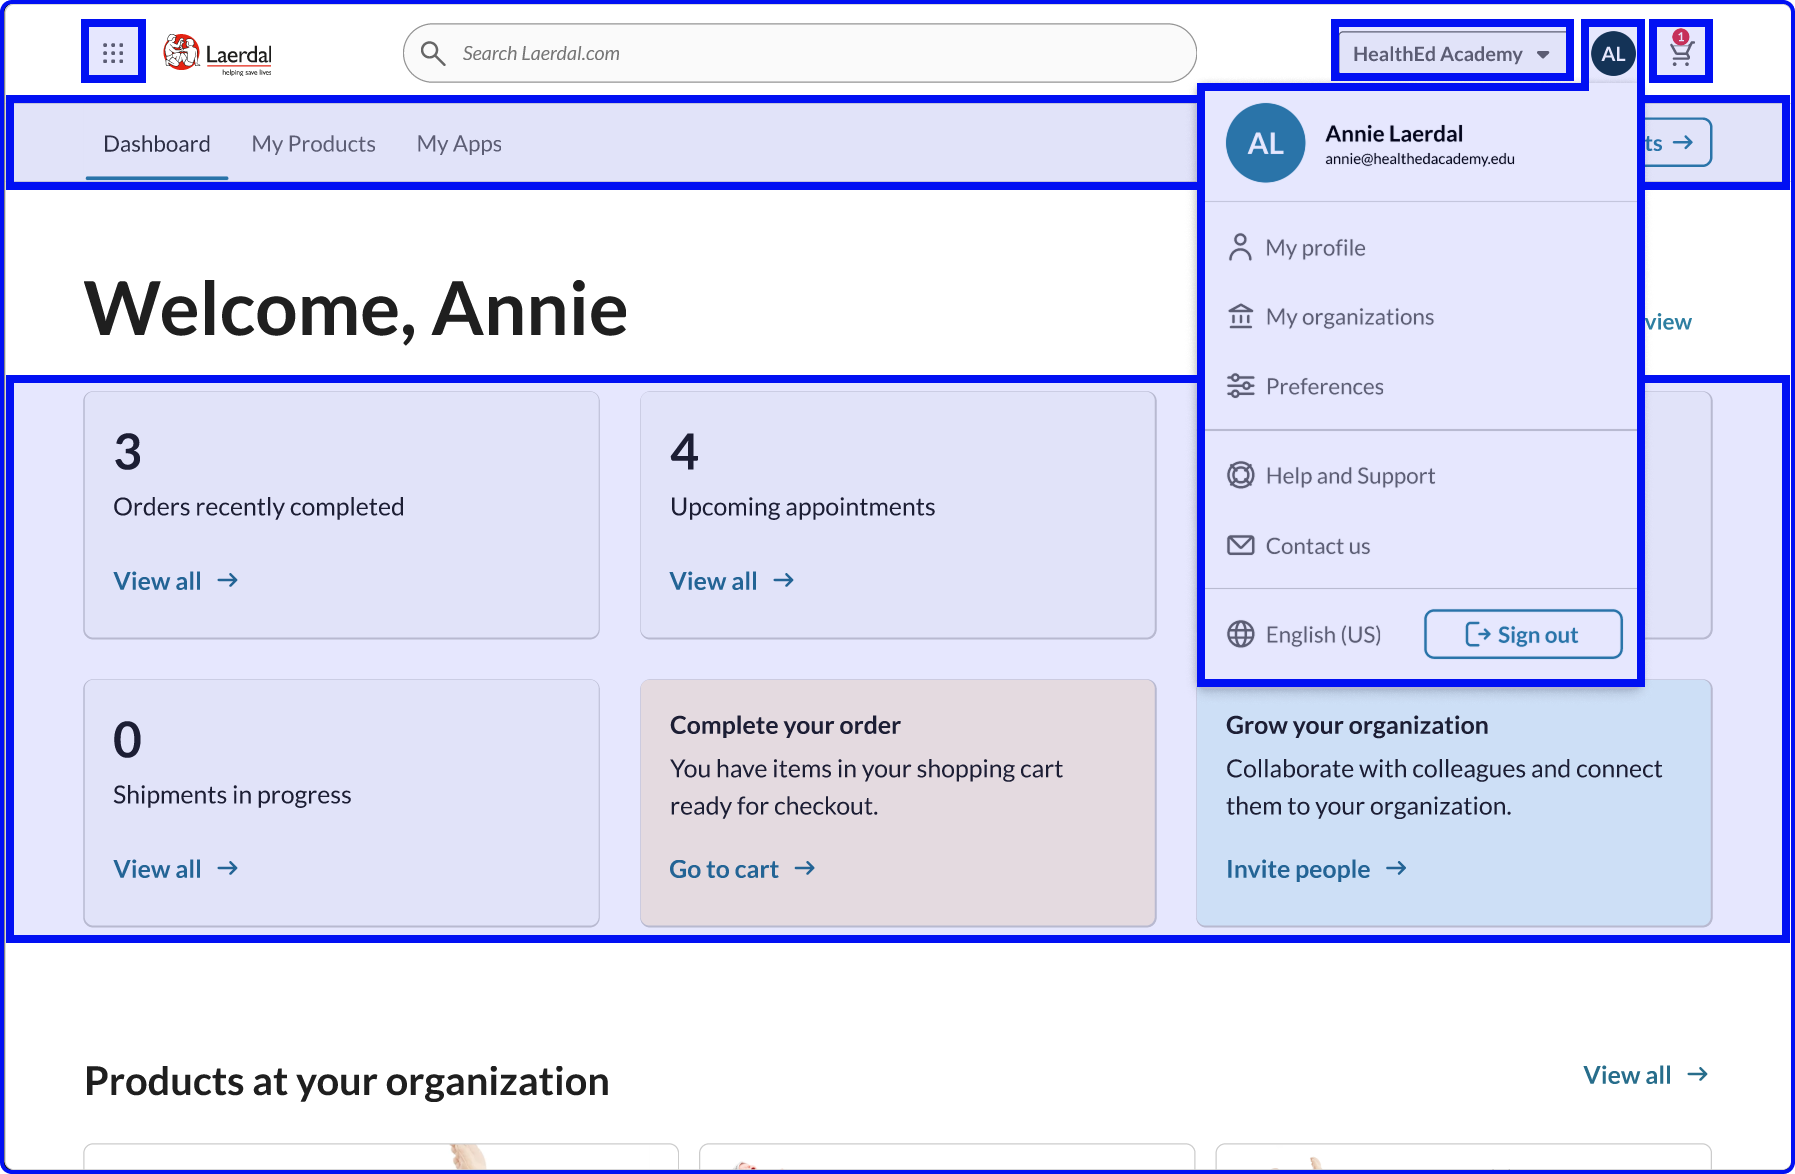
Task: Open the shopping cart icon
Action: pos(1680,52)
